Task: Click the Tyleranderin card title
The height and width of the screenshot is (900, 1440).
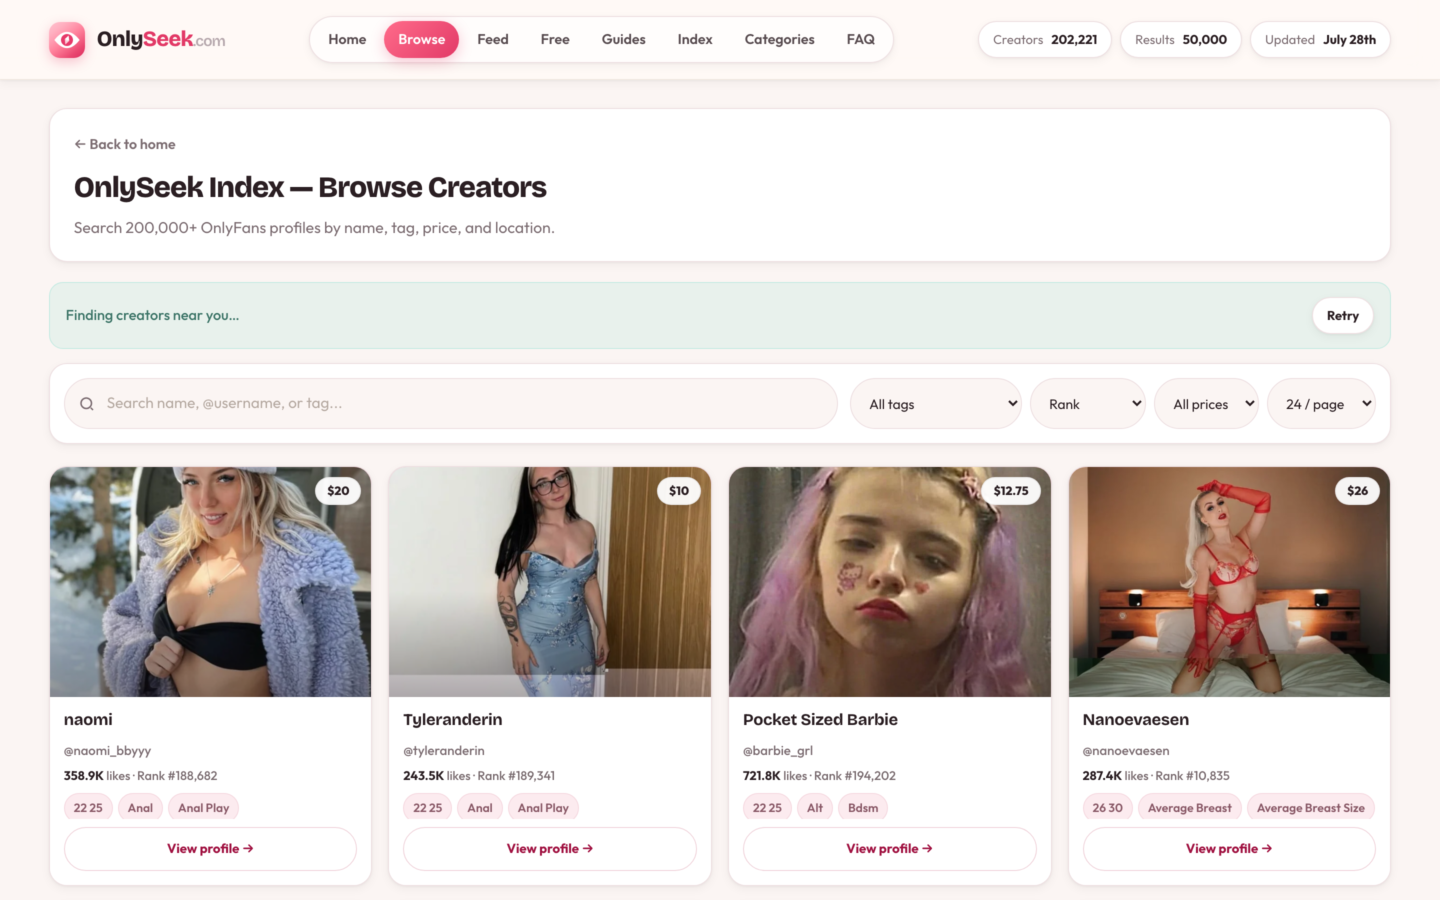Action: [x=453, y=720]
